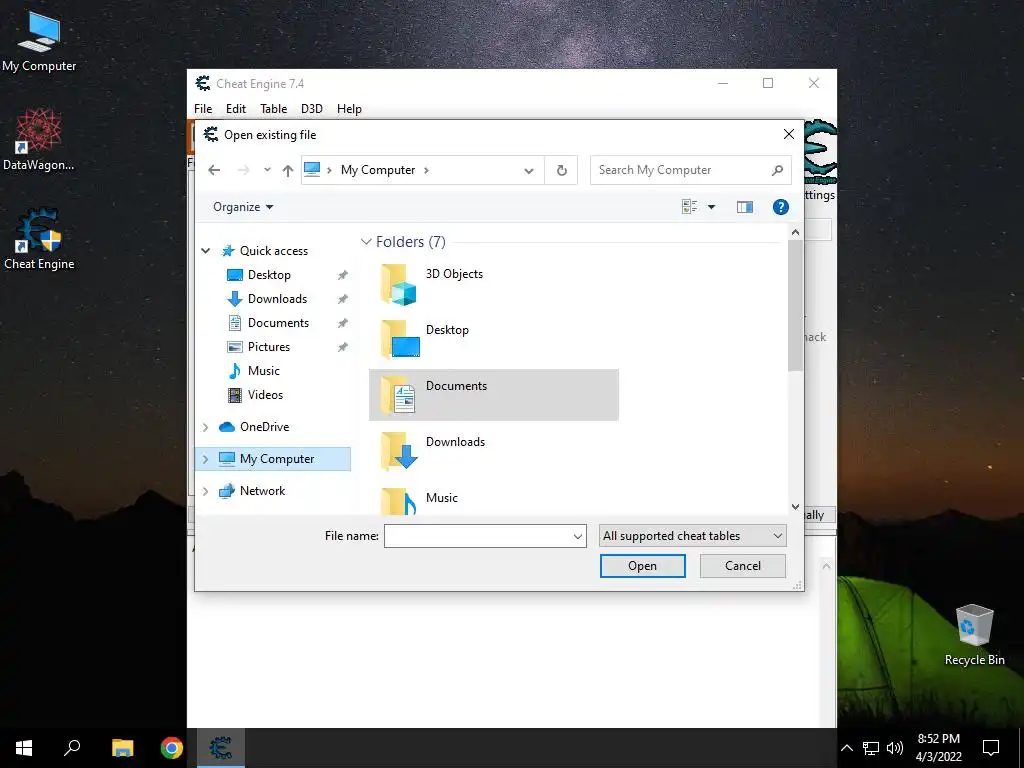1024x768 pixels.
Task: Open the Organize dropdown menu
Action: point(243,207)
